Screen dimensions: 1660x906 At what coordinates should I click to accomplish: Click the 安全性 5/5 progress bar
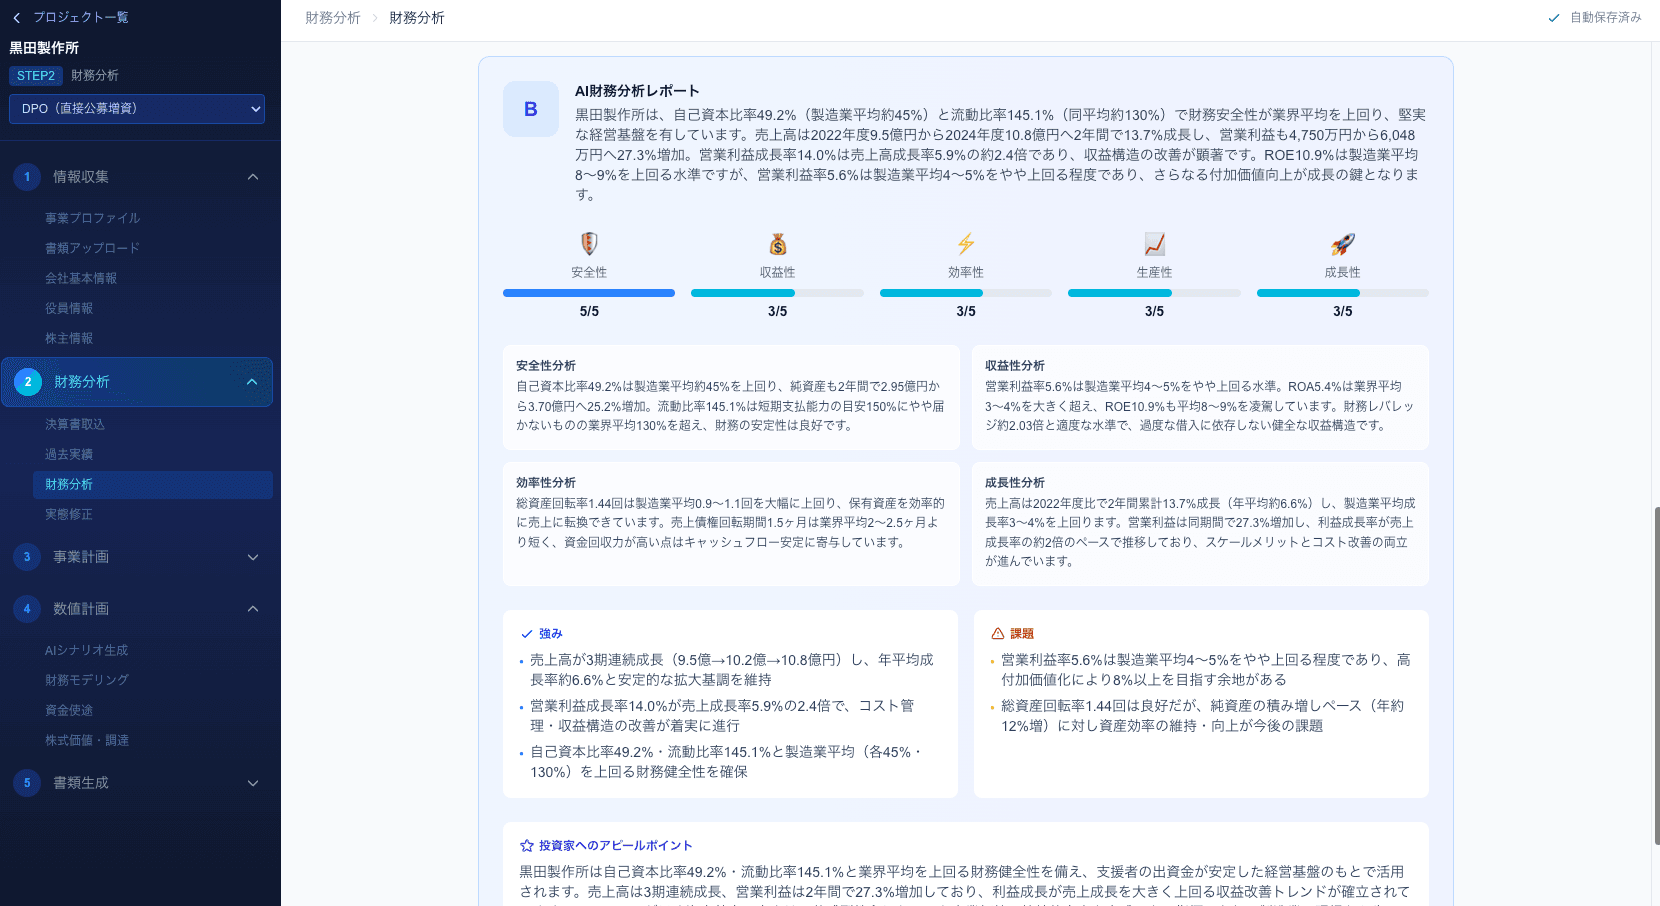(x=589, y=292)
